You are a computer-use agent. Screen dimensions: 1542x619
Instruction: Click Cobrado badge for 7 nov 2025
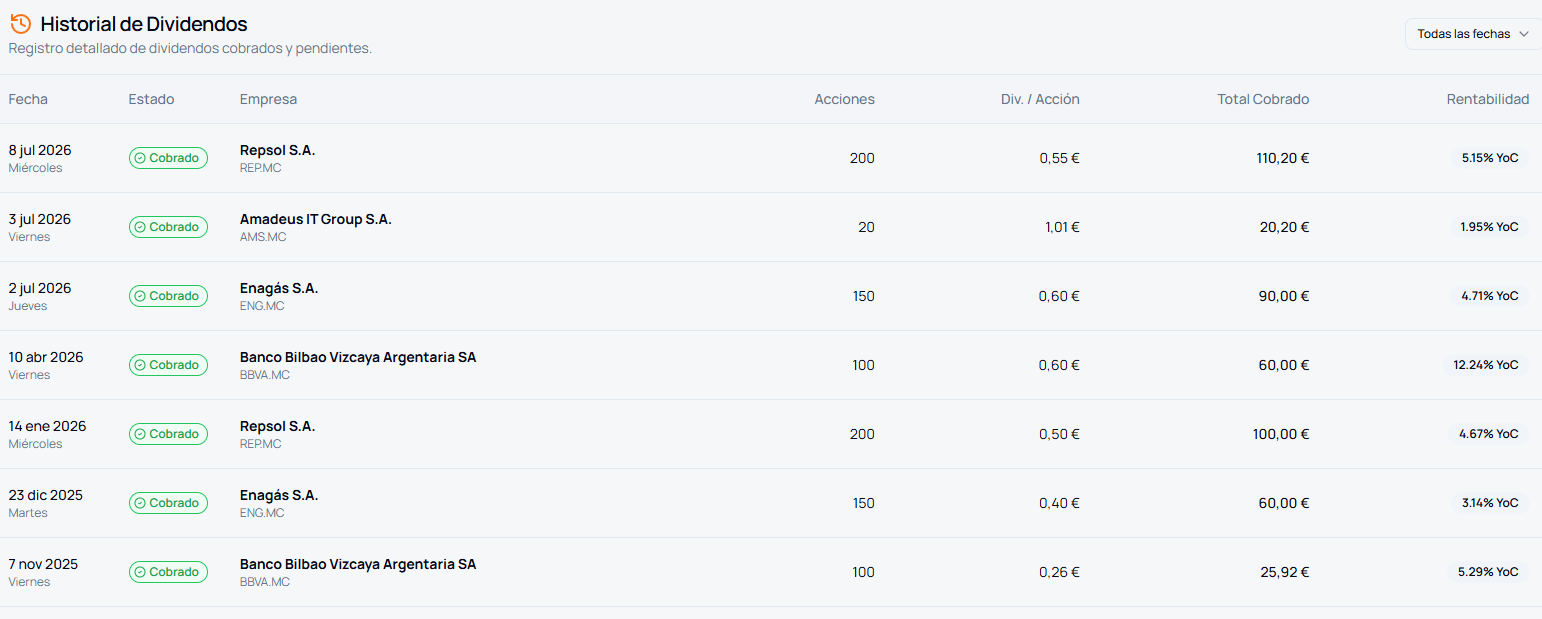168,572
